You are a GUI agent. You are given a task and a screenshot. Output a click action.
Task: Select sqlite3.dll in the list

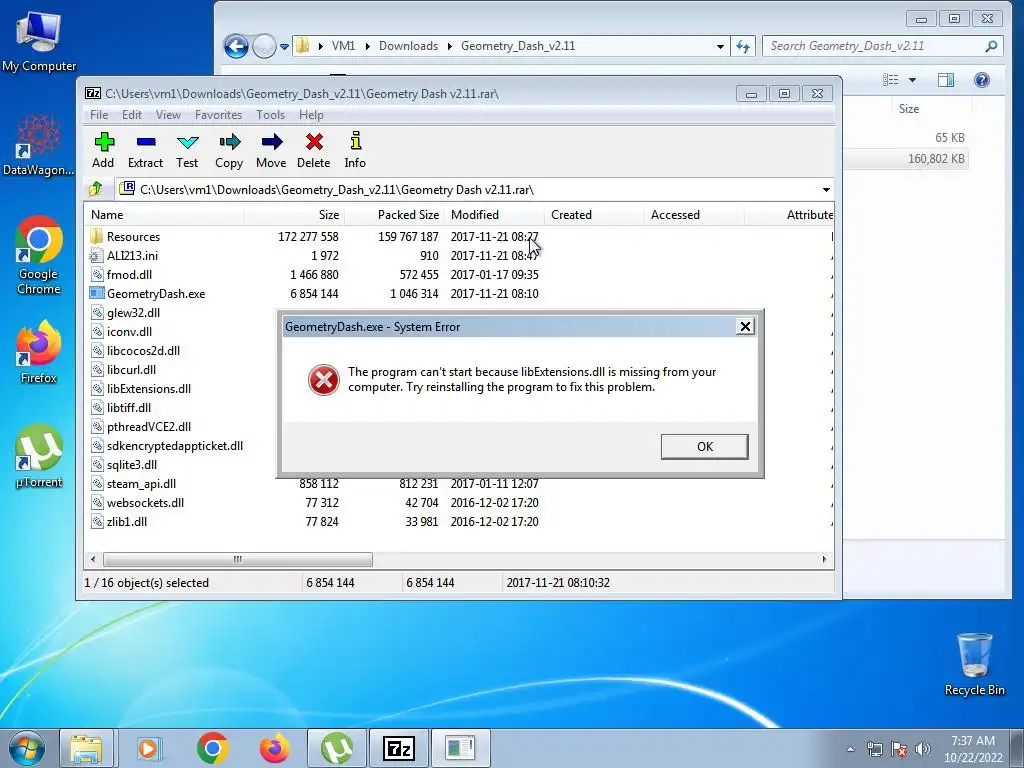click(132, 464)
